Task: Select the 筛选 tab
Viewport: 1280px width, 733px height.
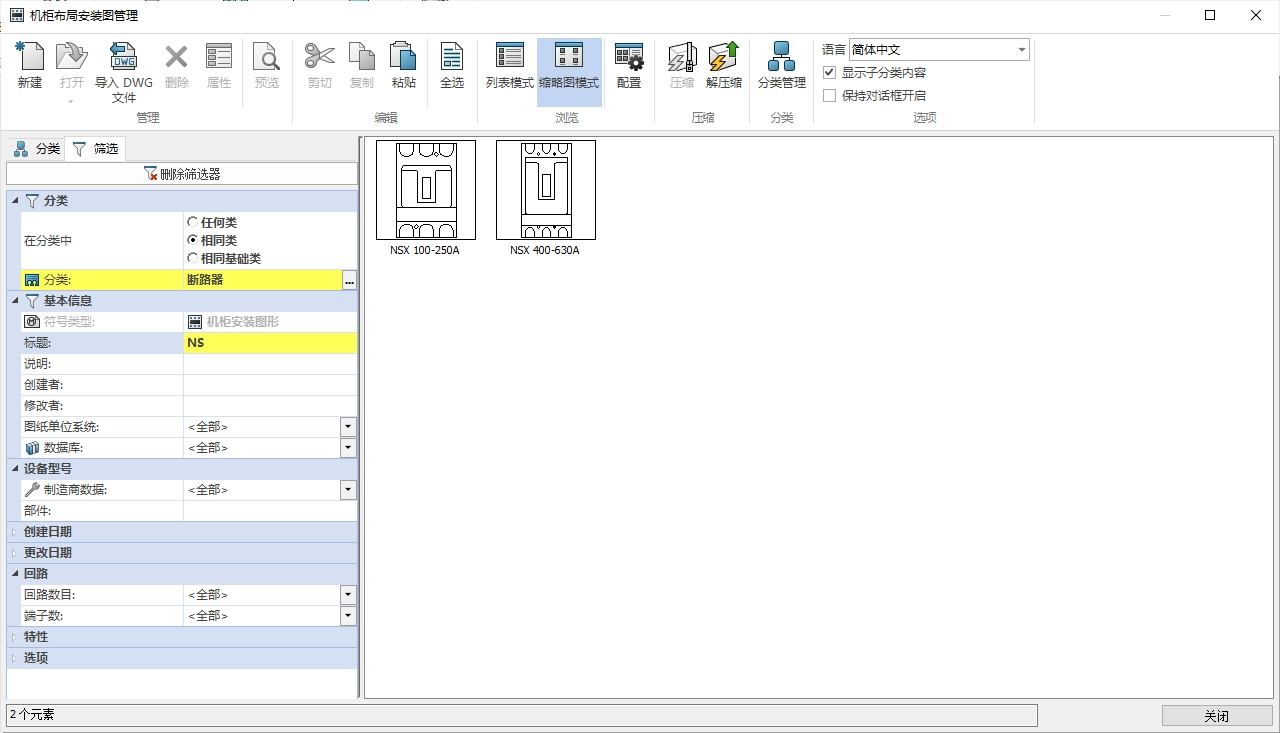Action: (x=96, y=149)
